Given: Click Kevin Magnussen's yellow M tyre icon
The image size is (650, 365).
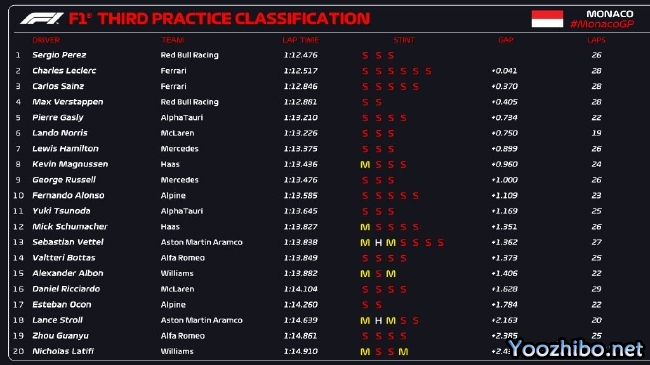Looking at the screenshot, I should click(x=365, y=165).
